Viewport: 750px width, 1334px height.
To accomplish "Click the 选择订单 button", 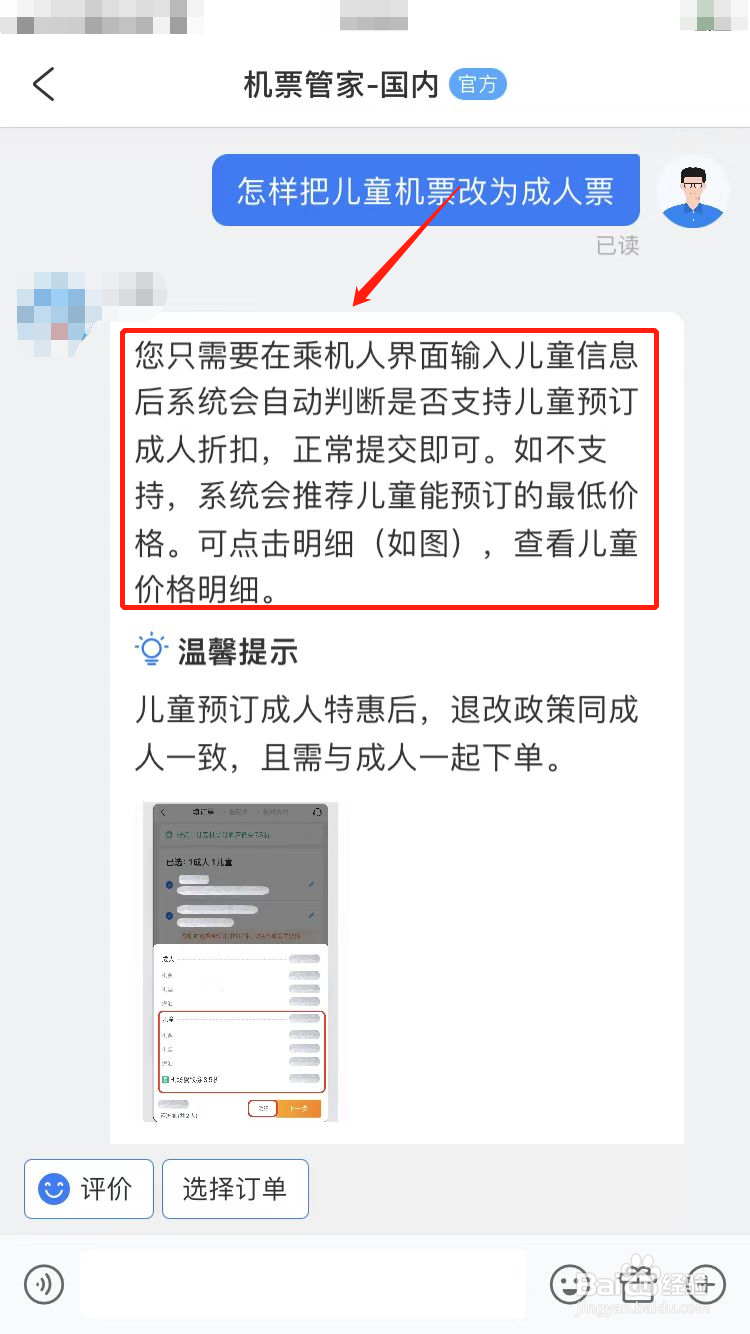I will click(x=235, y=1189).
